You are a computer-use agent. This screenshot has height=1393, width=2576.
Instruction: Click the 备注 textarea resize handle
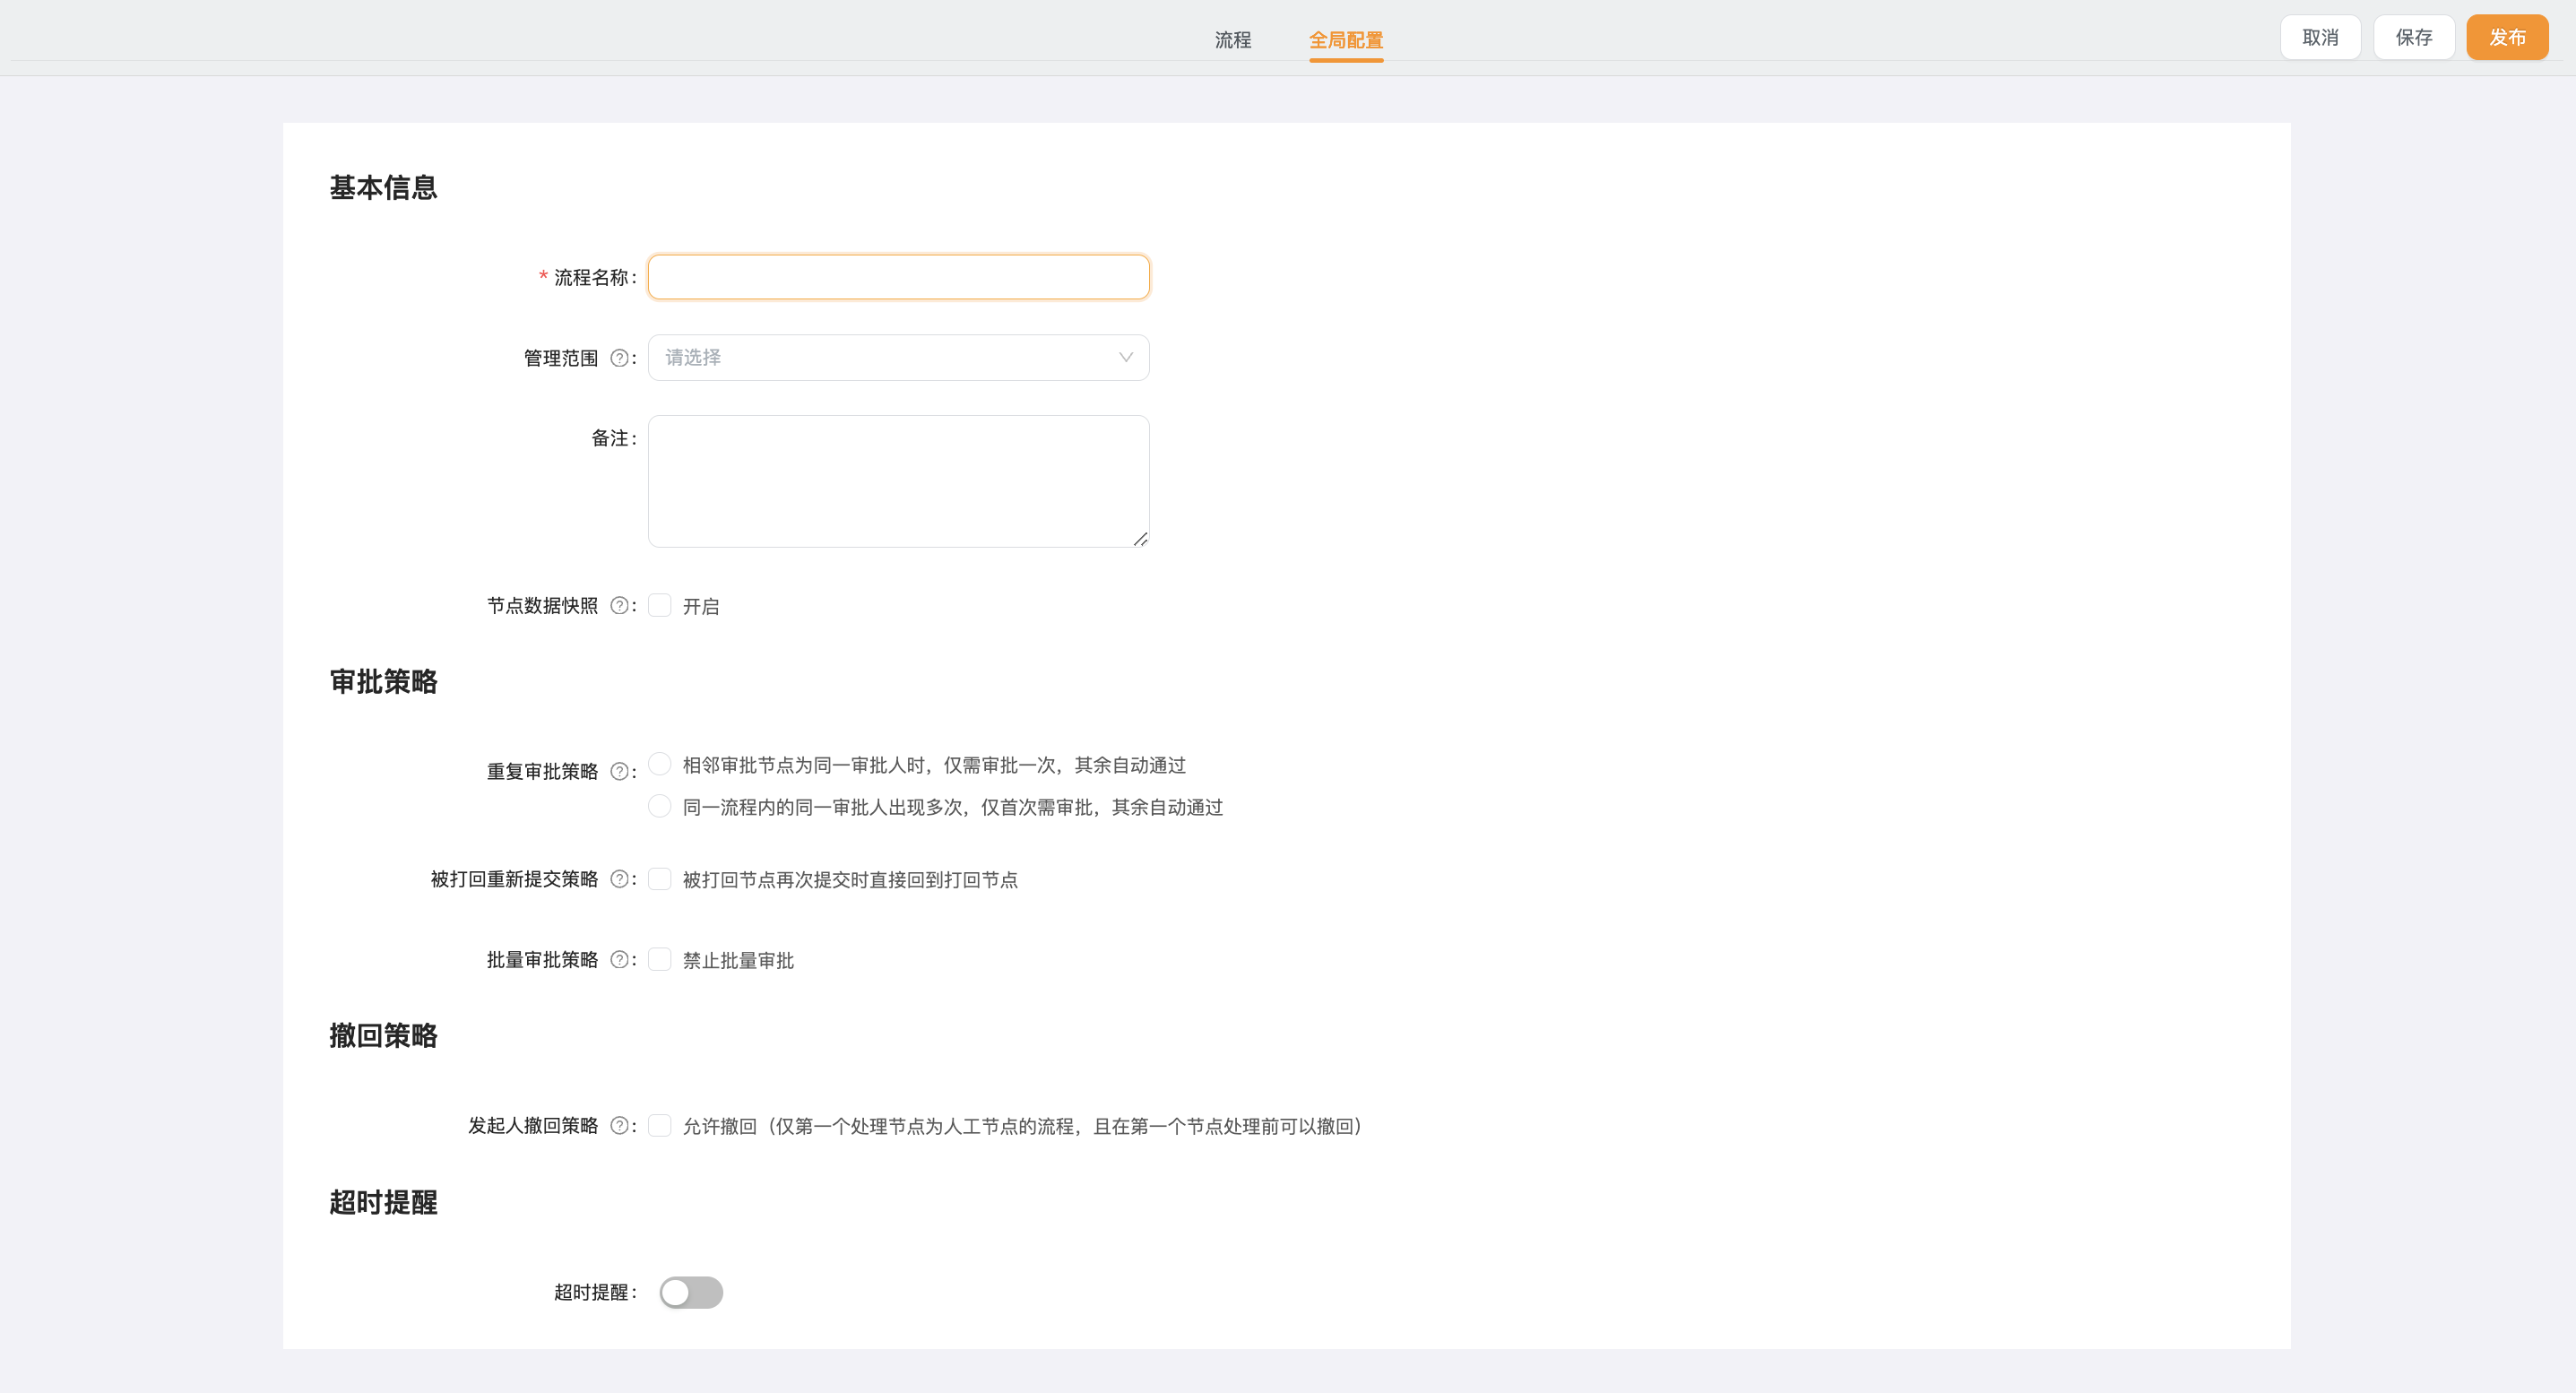click(x=1140, y=539)
